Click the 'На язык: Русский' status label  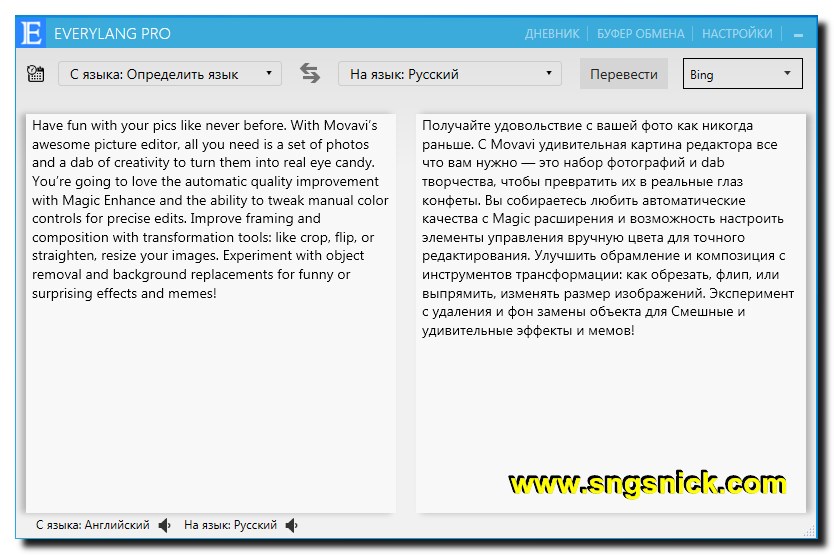coord(230,525)
